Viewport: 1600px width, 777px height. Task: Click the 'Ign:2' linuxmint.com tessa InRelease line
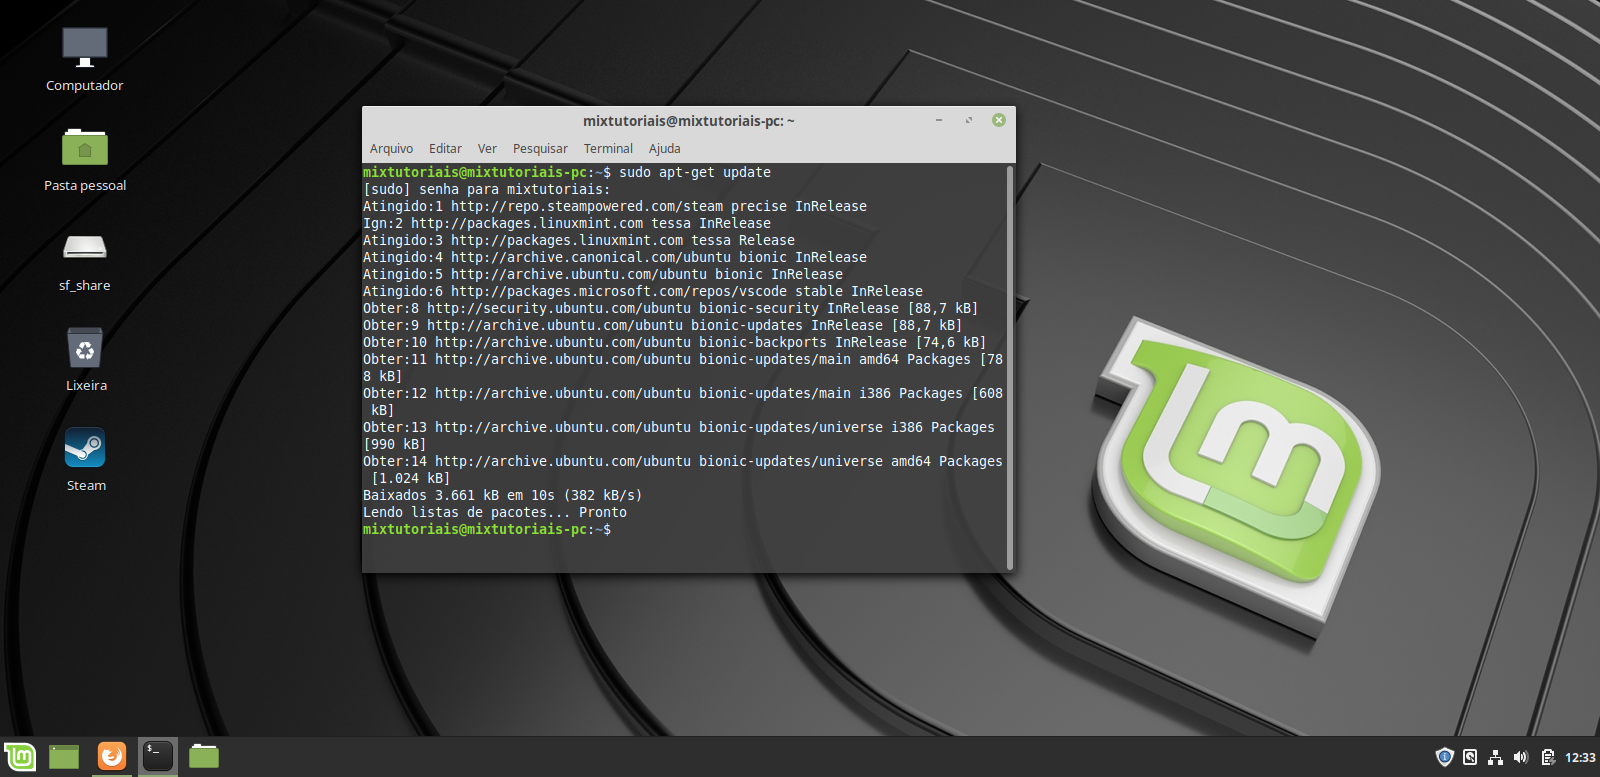pyautogui.click(x=567, y=223)
